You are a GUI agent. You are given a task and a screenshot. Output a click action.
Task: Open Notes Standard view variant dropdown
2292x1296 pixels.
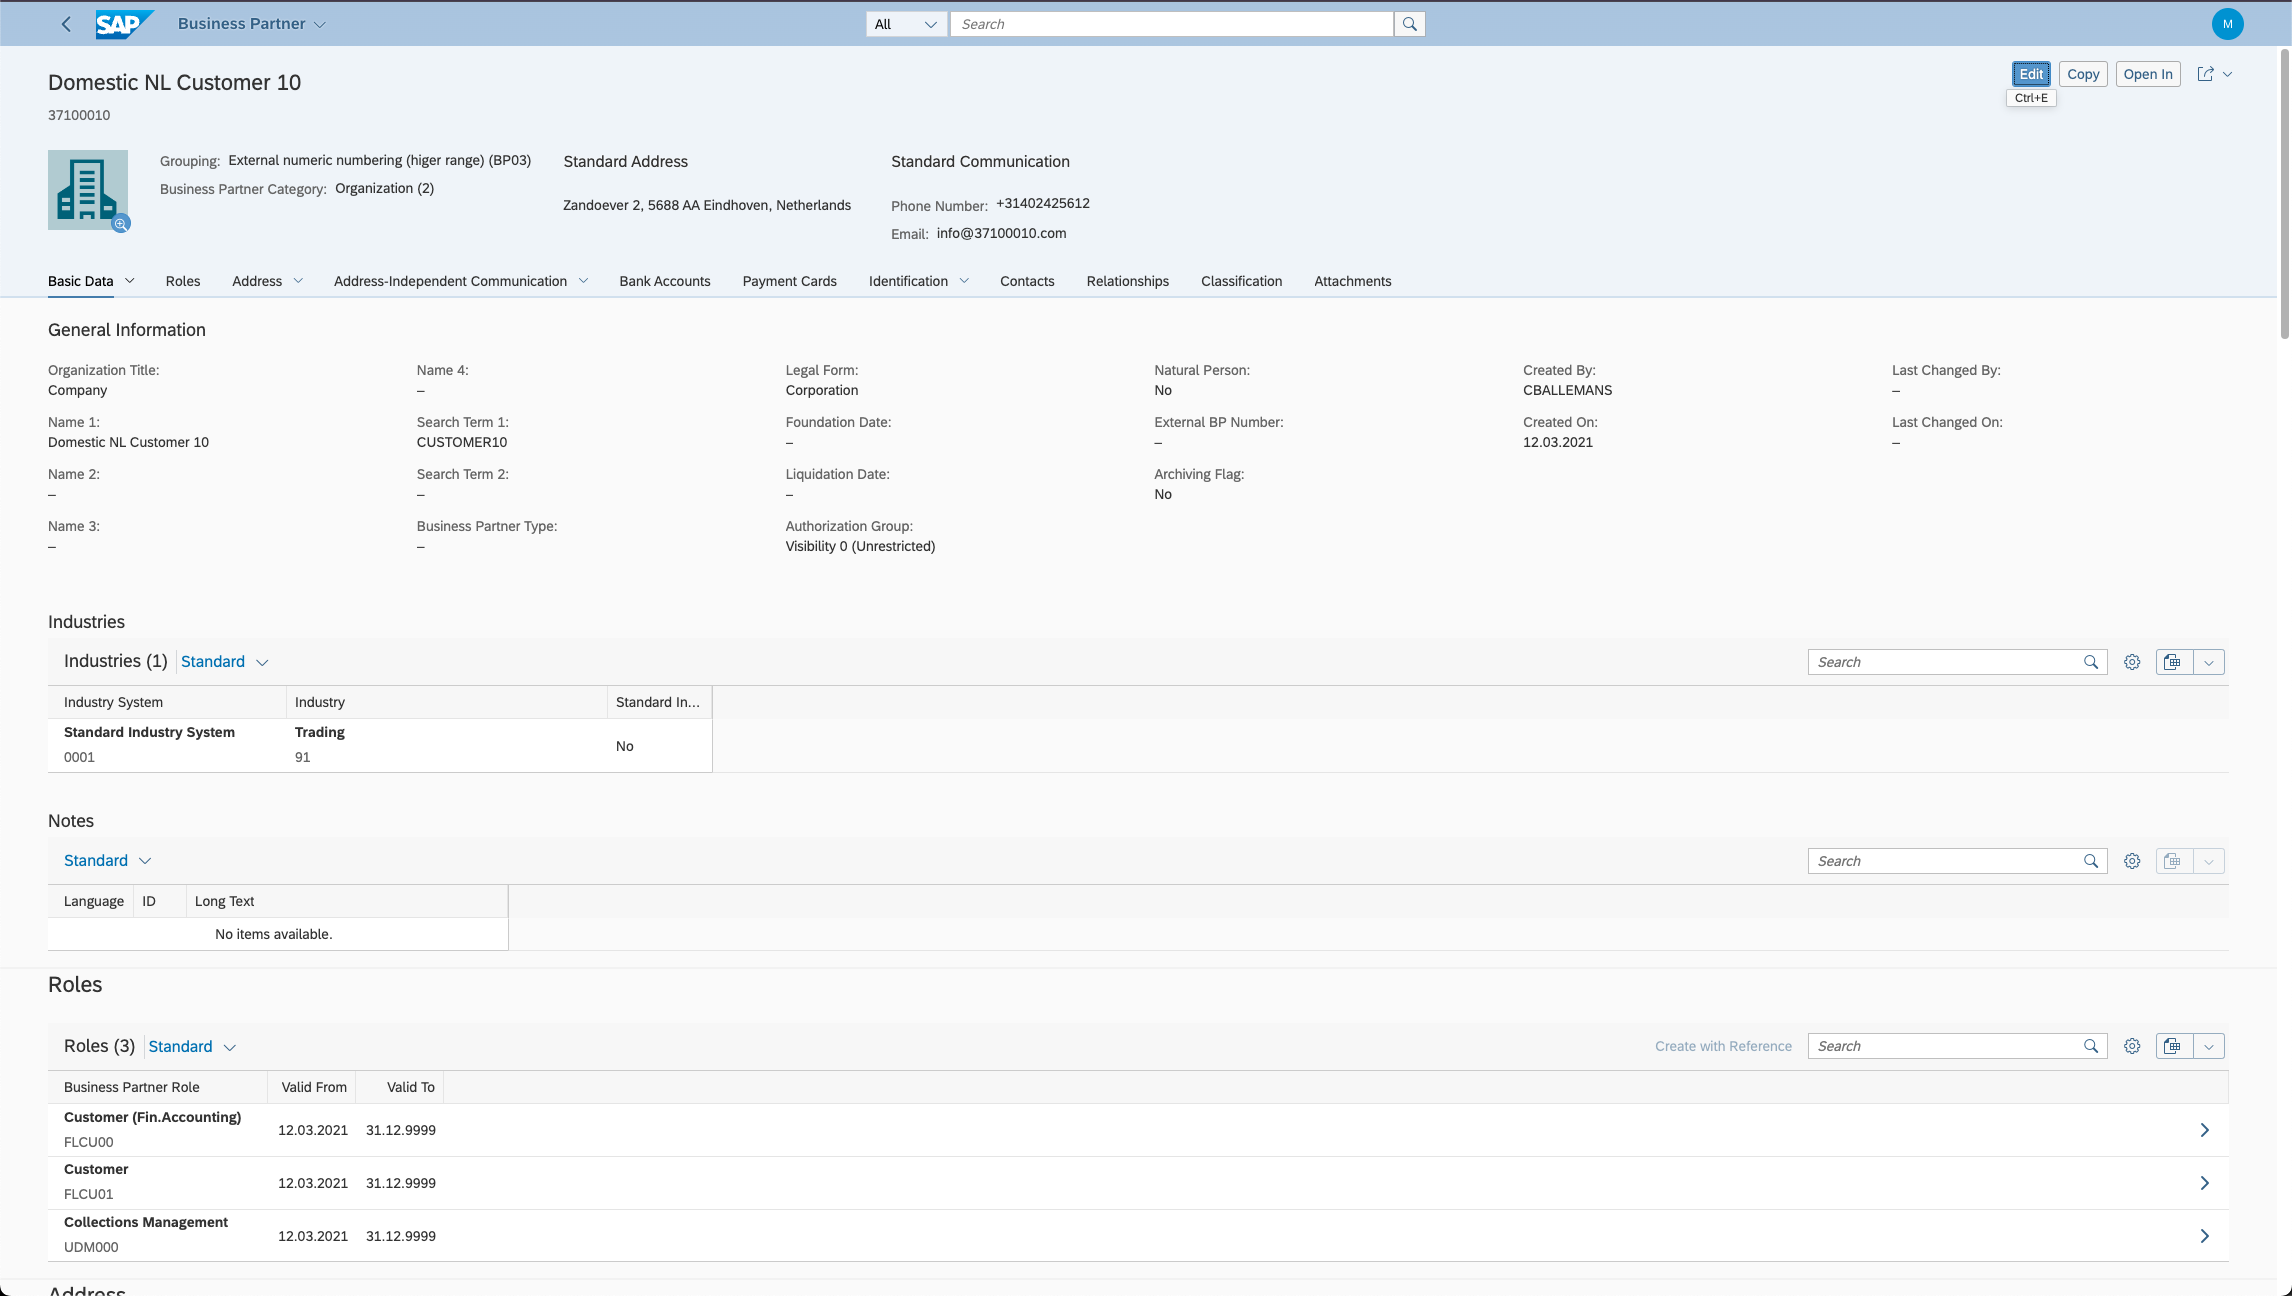pyautogui.click(x=108, y=861)
